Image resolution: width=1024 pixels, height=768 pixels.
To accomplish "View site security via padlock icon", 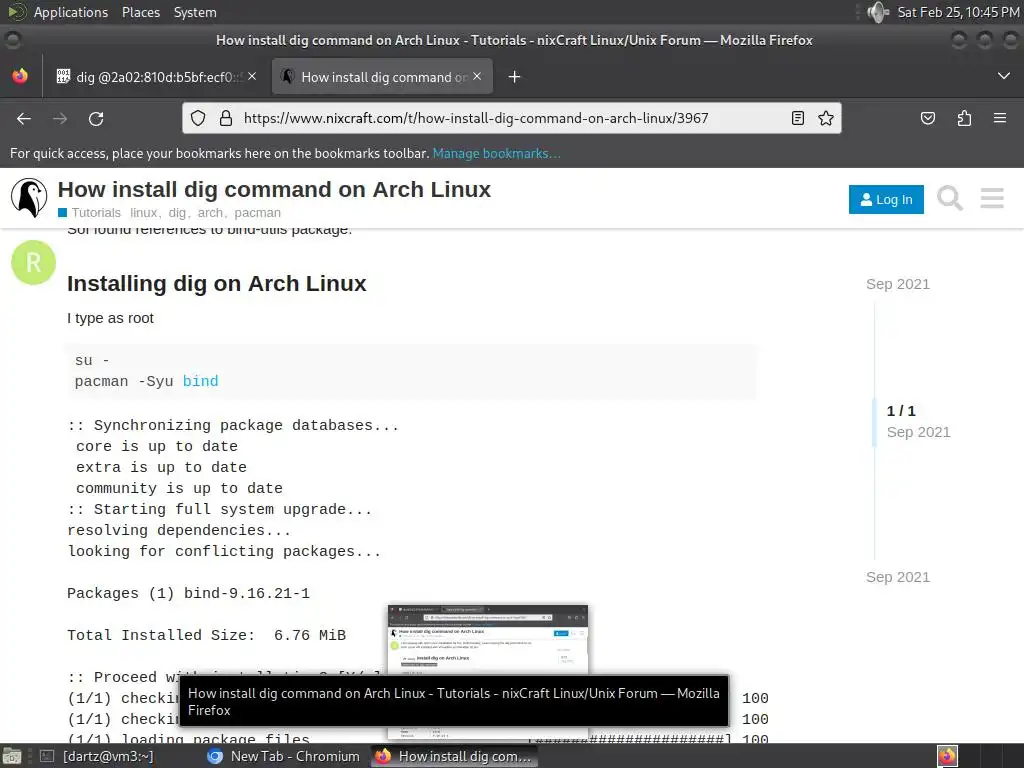I will tap(226, 118).
